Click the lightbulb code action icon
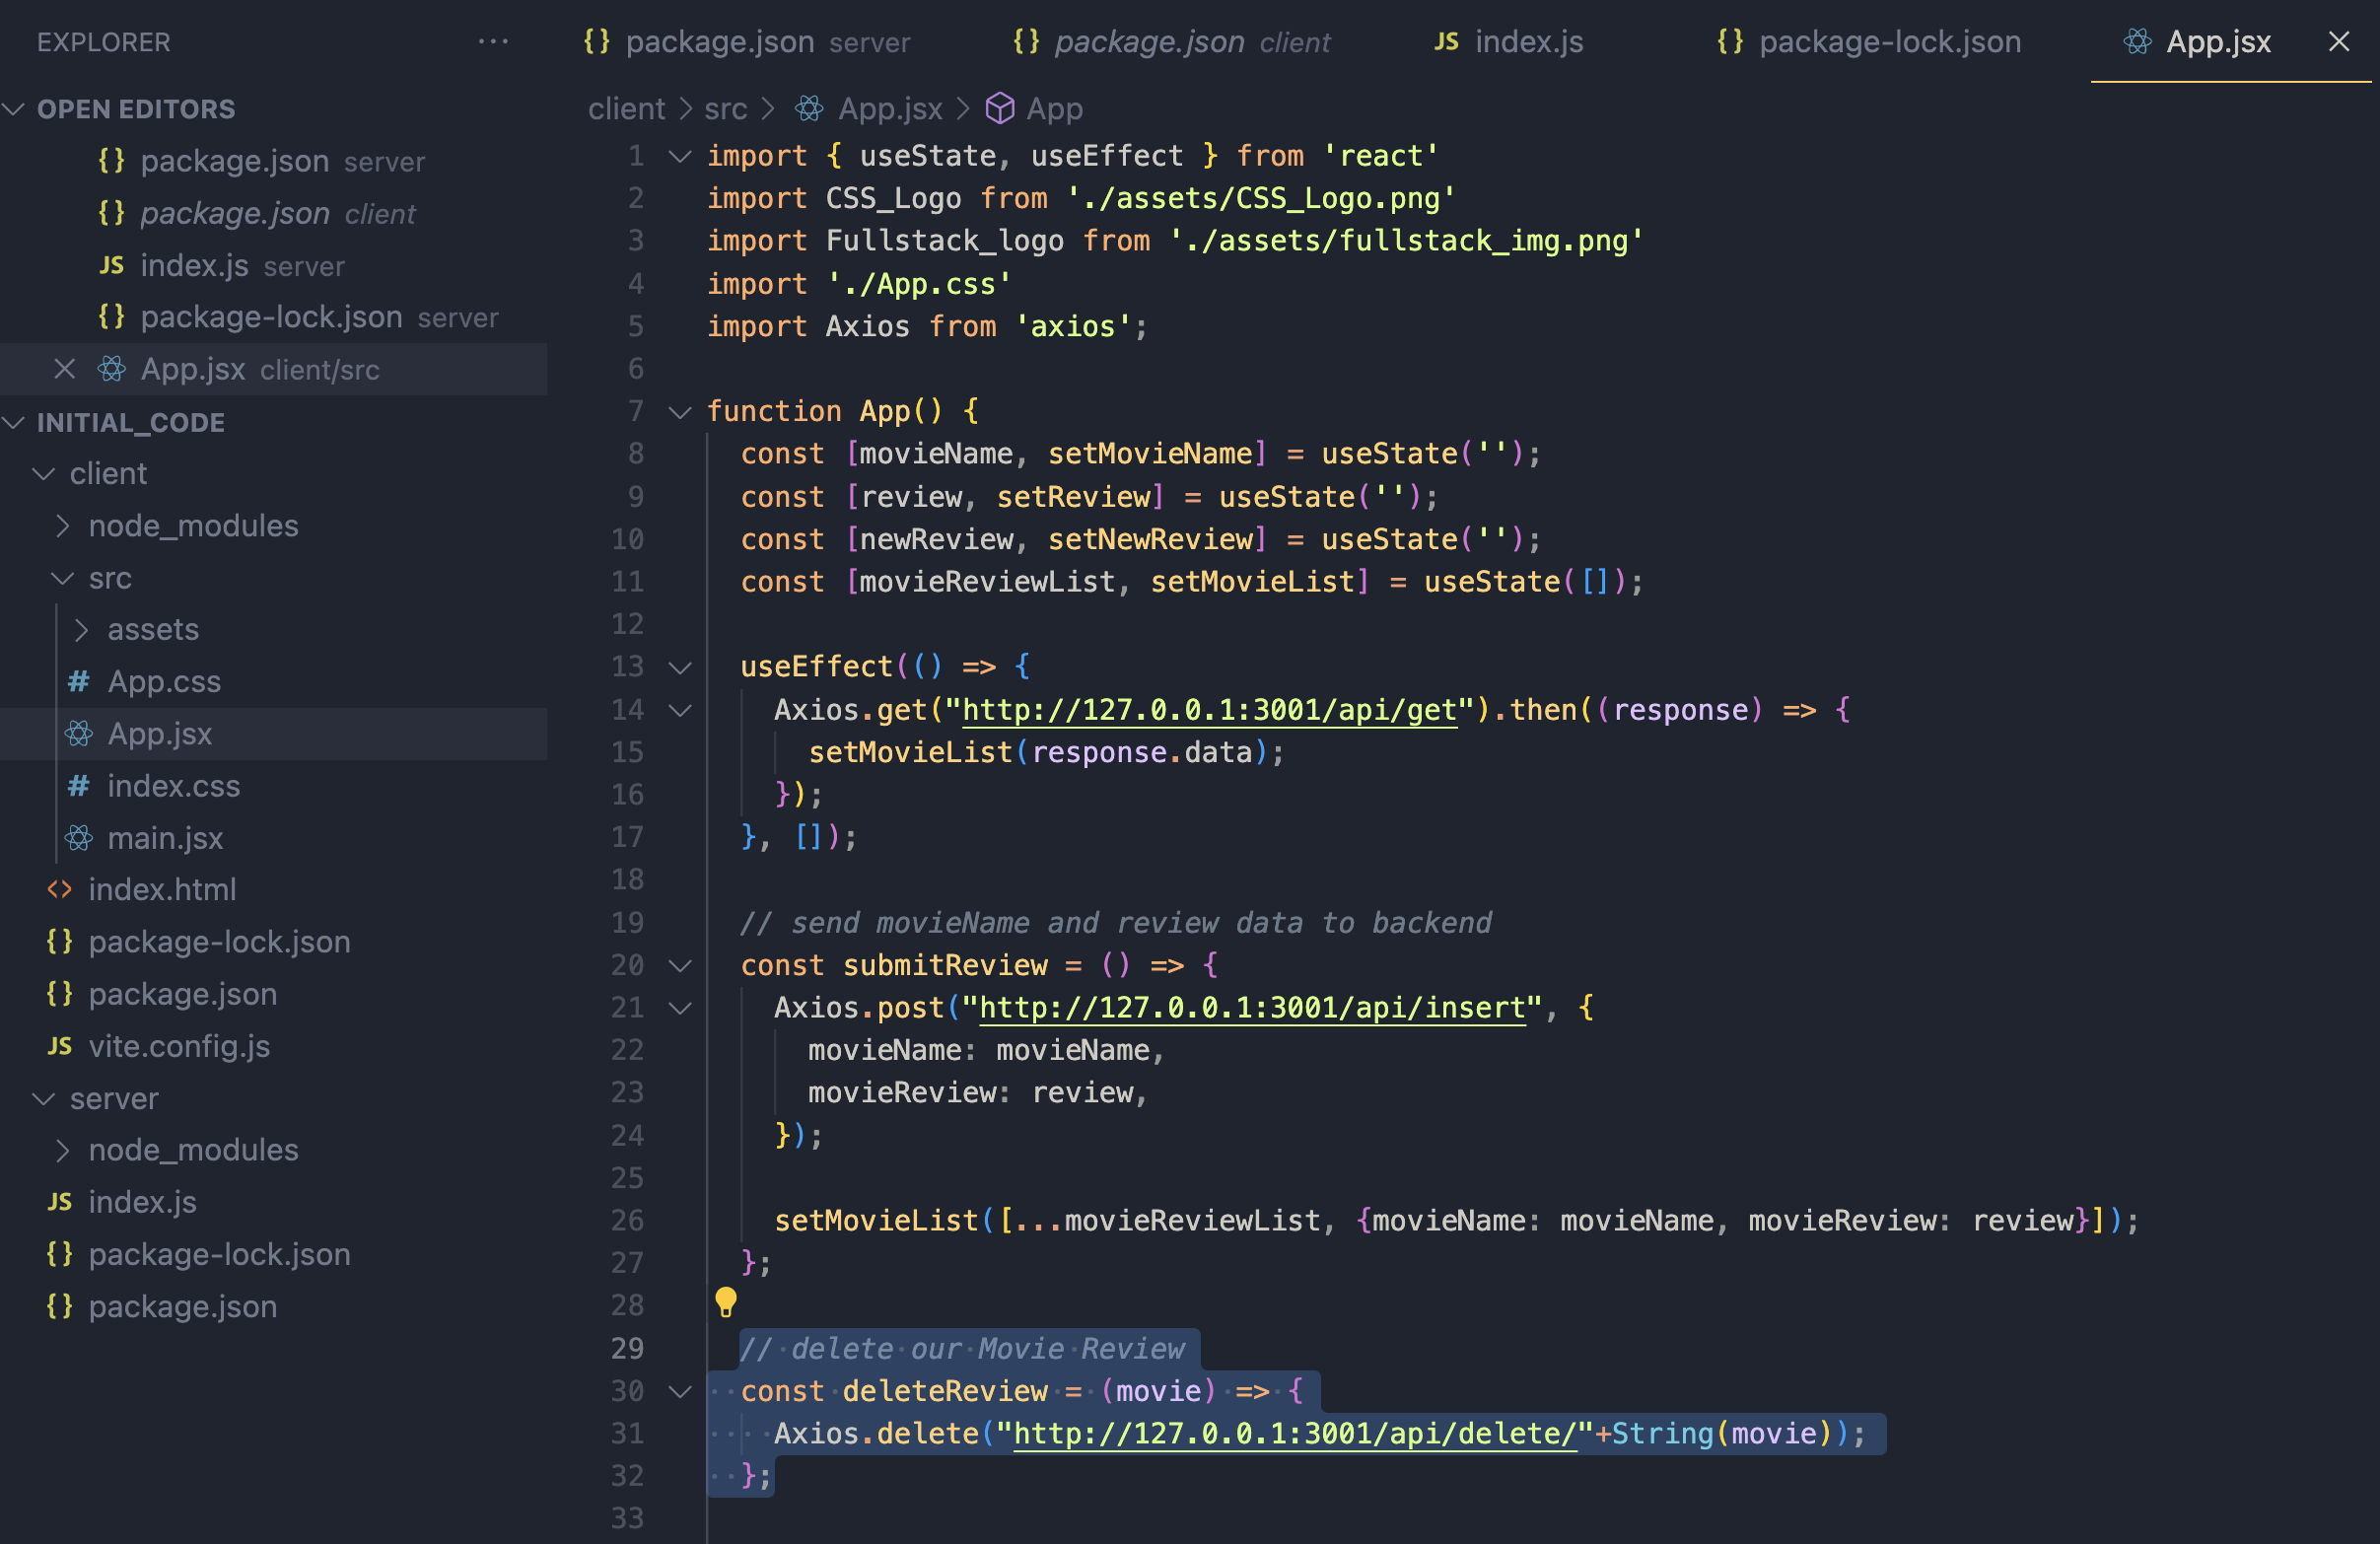The height and width of the screenshot is (1544, 2380). click(726, 1301)
